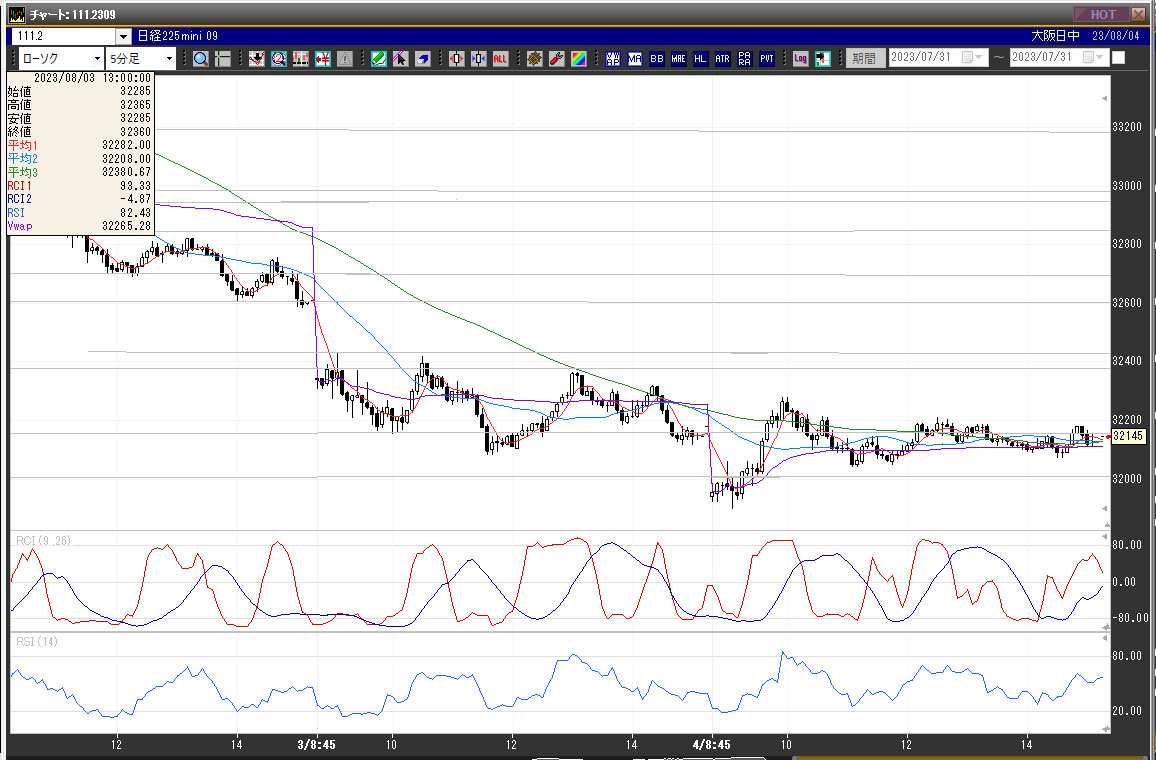Select the green pencil drawing tool
The width and height of the screenshot is (1156, 760).
click(379, 59)
